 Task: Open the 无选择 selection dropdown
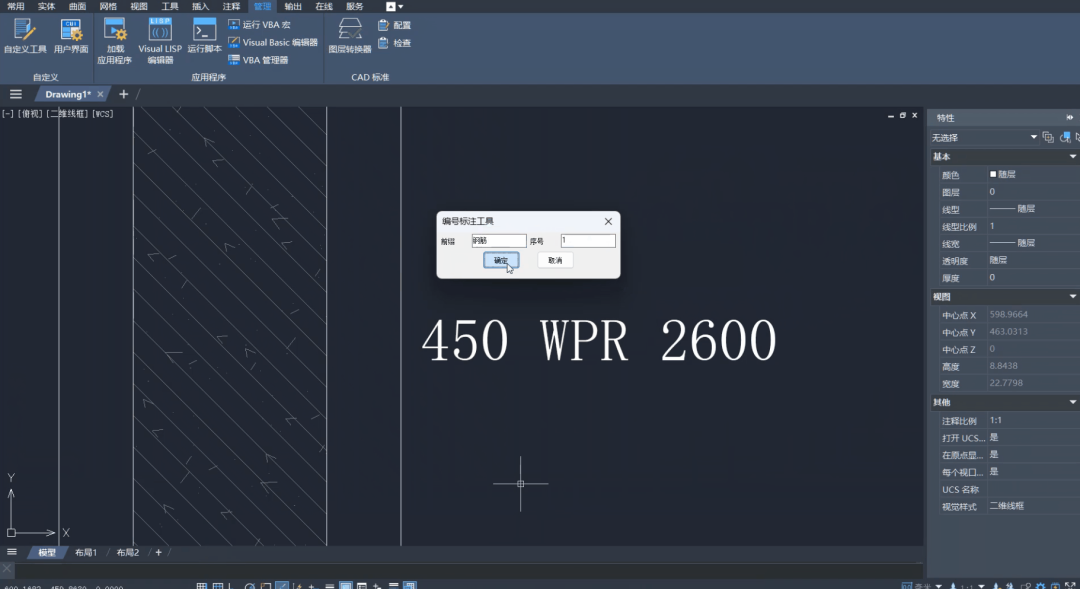click(x=984, y=137)
